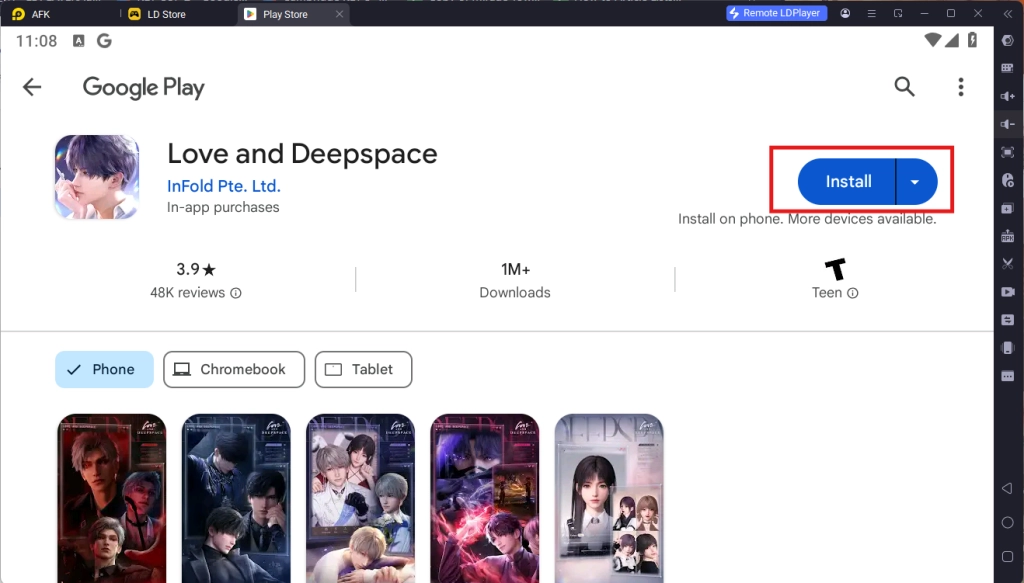
Task: Open the second screenshot with dark-haired men
Action: pos(236,498)
